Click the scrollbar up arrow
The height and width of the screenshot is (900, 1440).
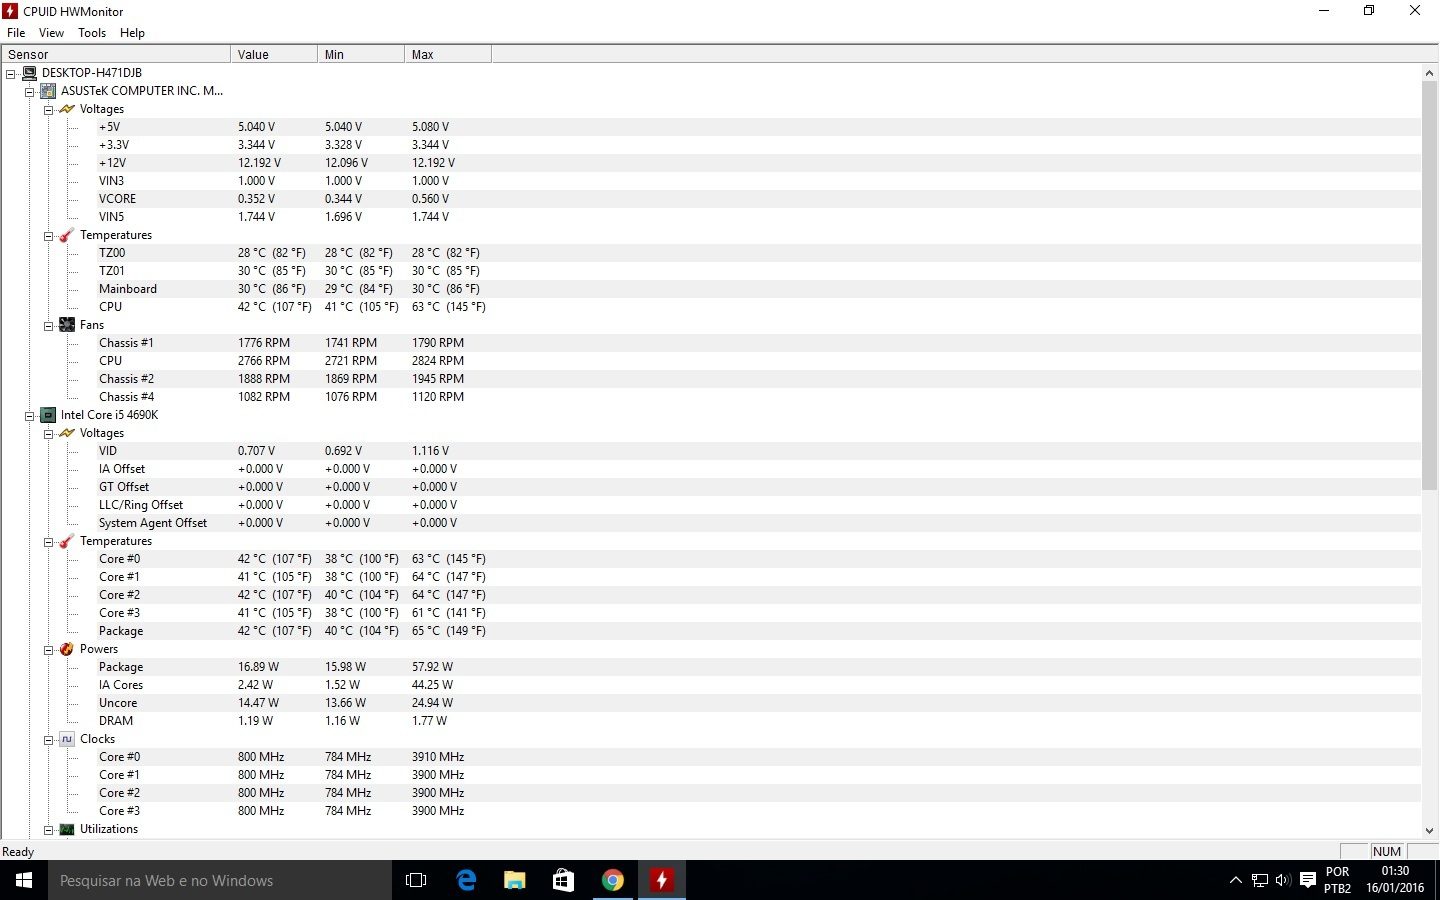(x=1429, y=73)
